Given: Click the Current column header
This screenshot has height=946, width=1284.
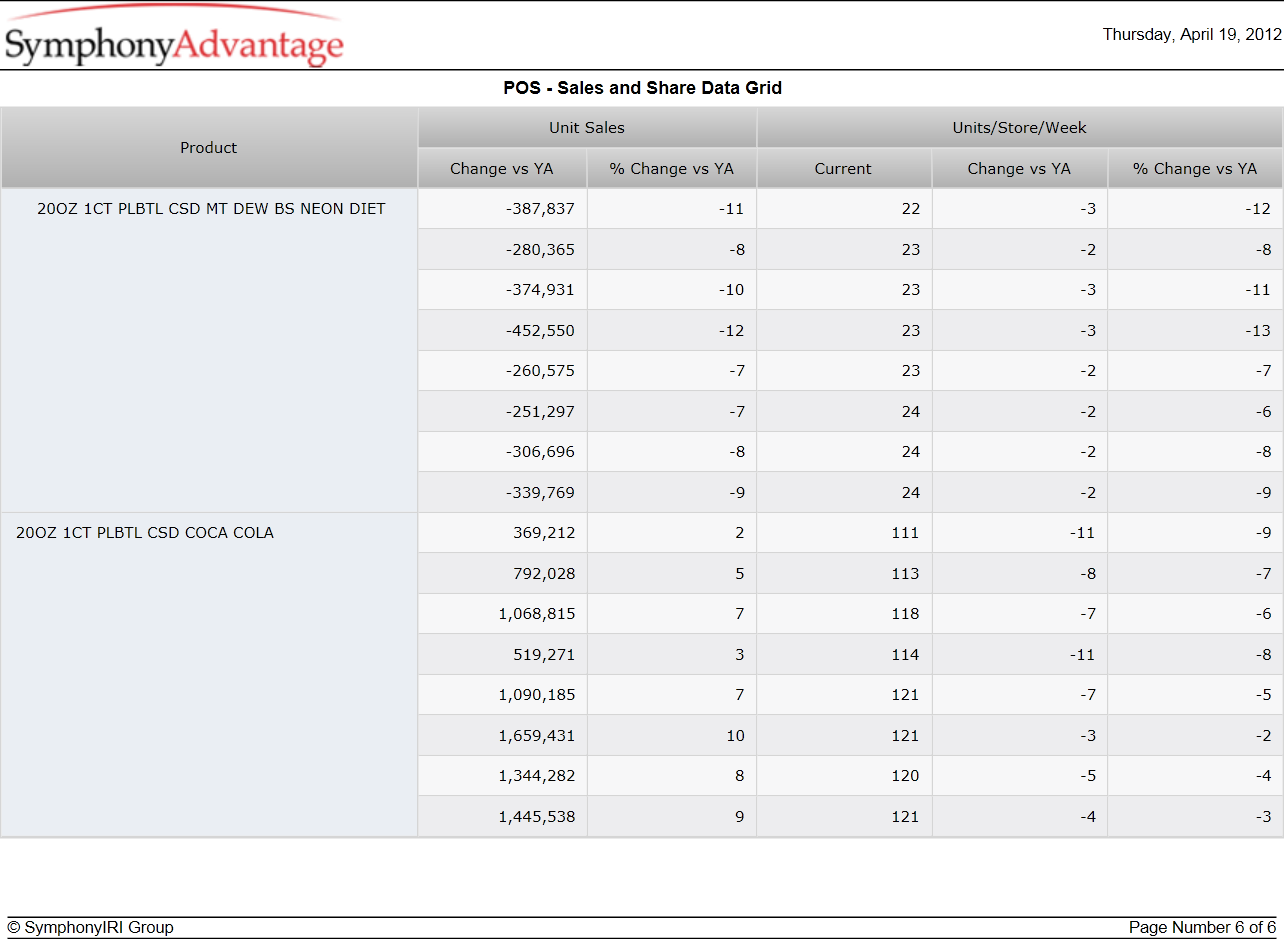Looking at the screenshot, I should click(843, 168).
